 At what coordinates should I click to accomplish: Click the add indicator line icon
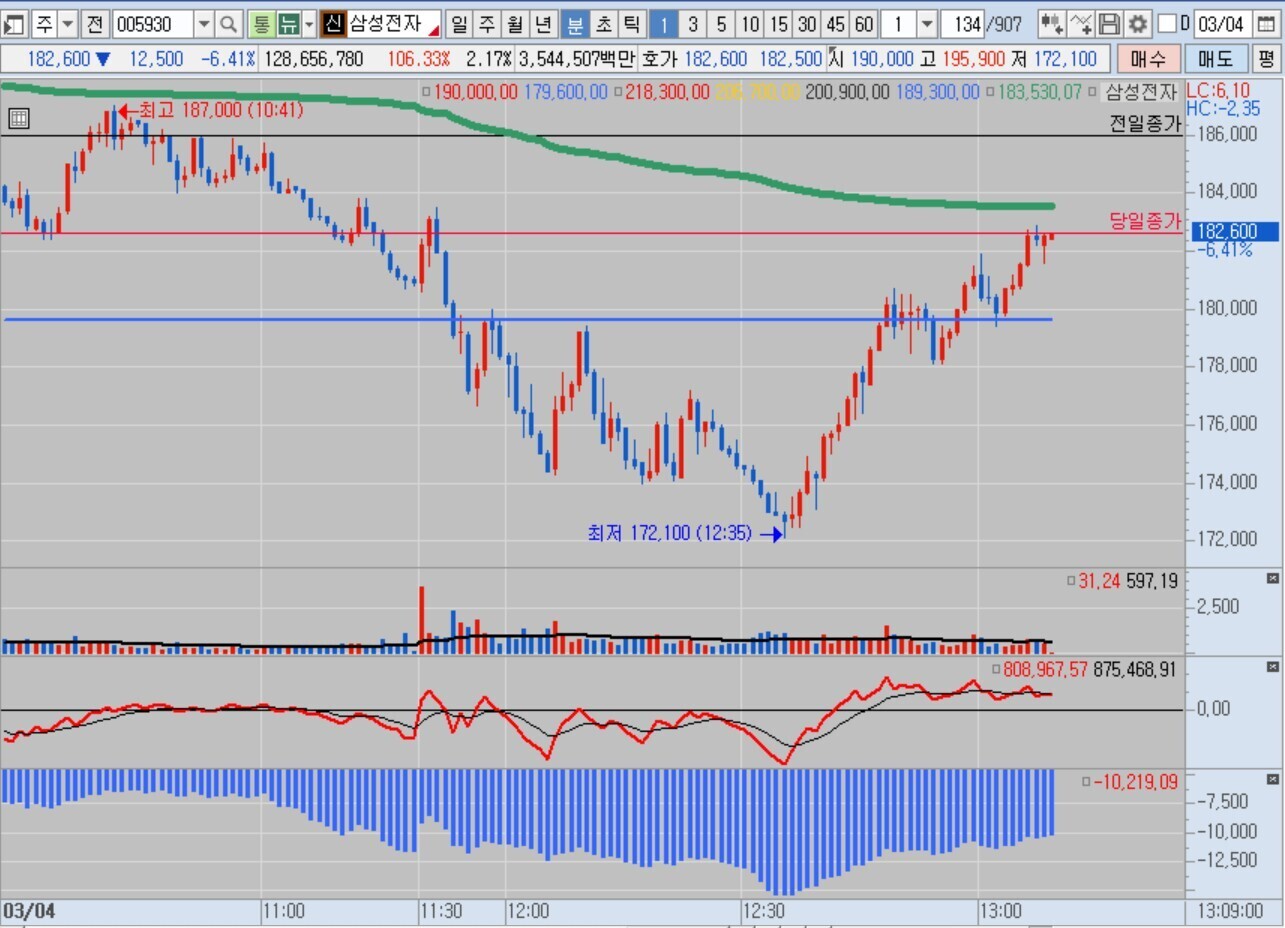click(x=1081, y=24)
